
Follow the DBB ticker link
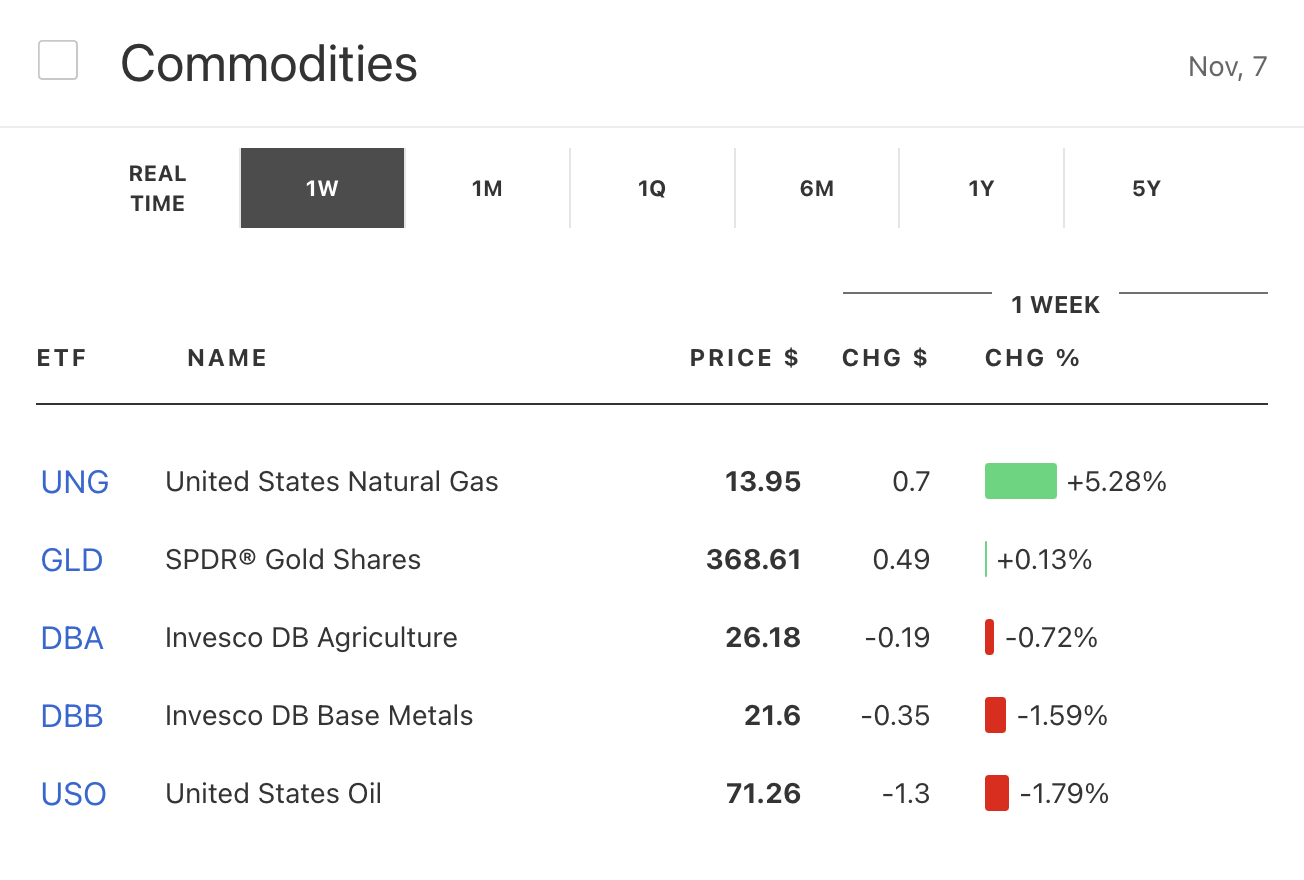tap(72, 716)
